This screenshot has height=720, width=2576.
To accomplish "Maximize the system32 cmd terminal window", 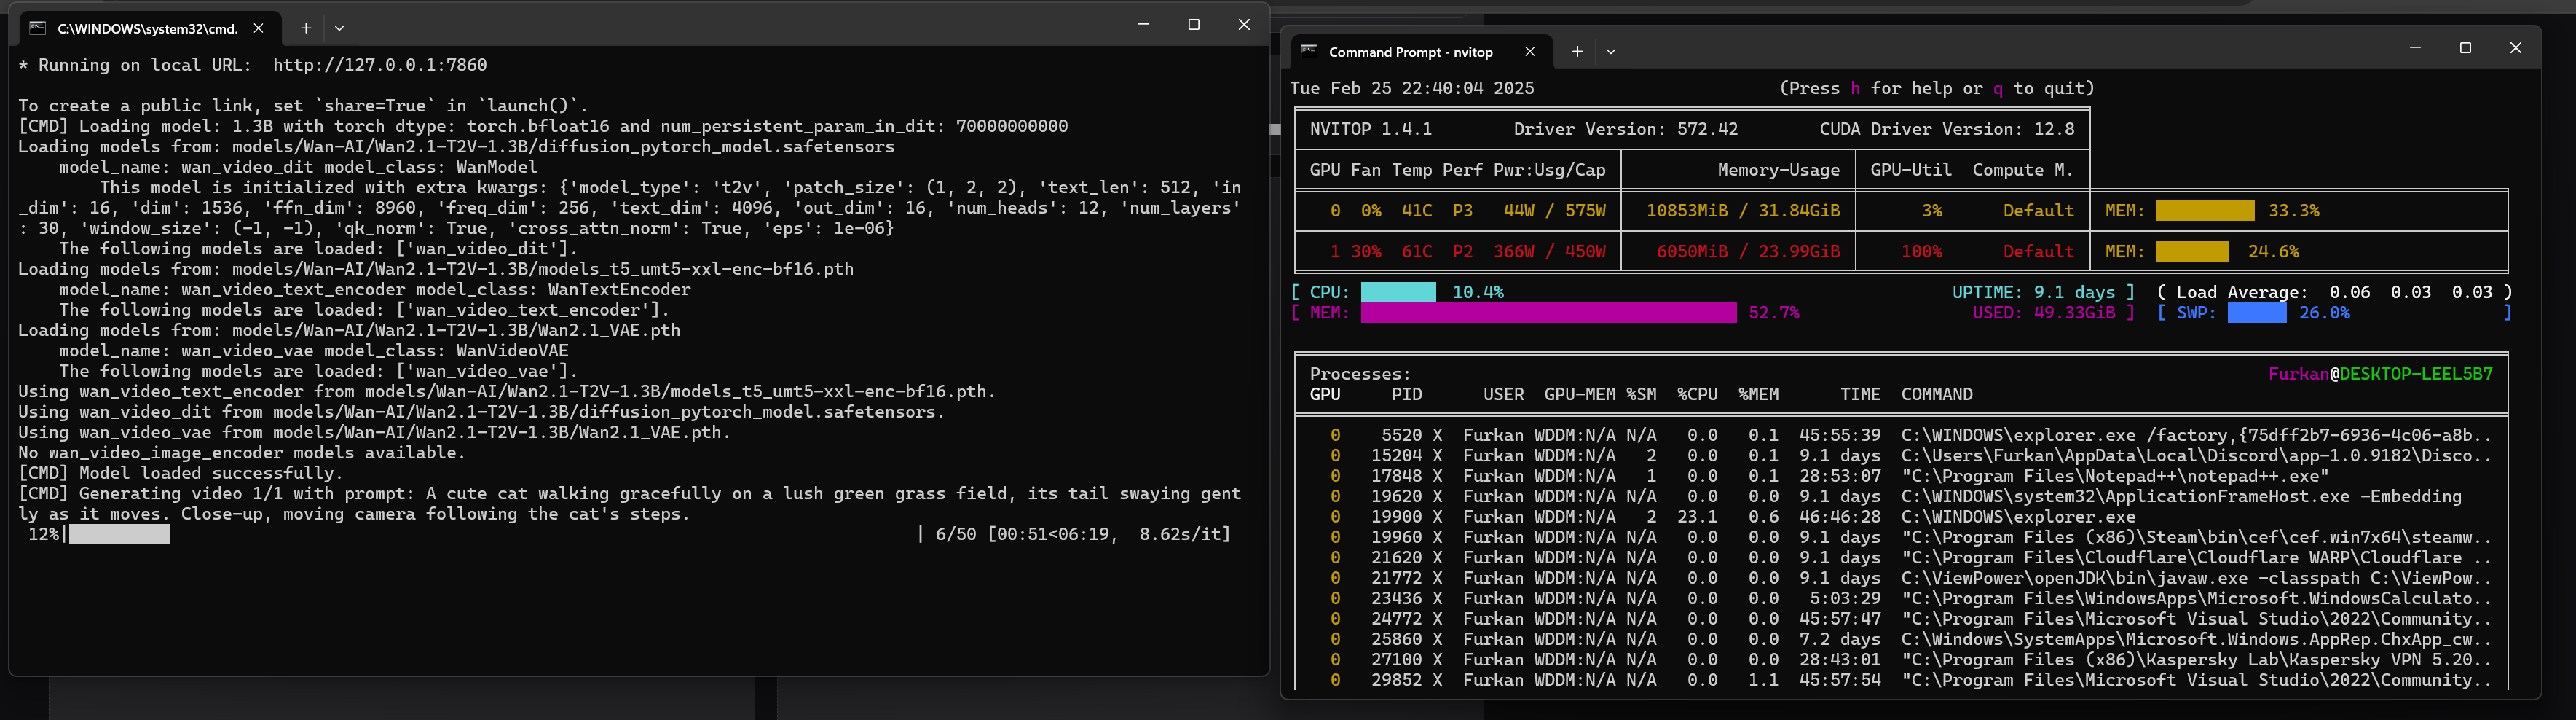I will pyautogui.click(x=1193, y=24).
